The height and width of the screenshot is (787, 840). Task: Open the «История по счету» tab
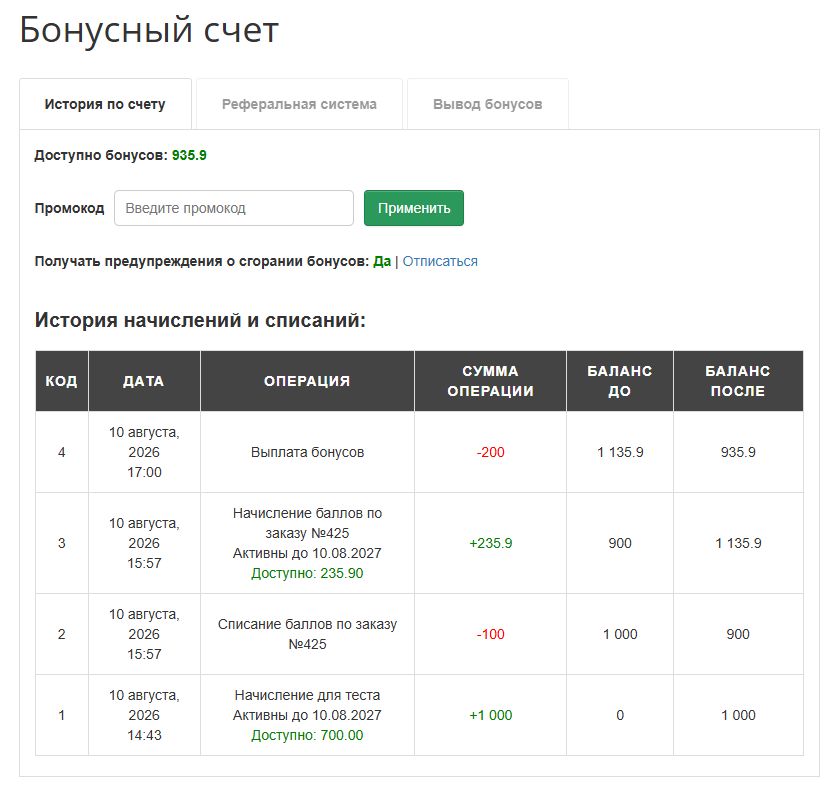(105, 104)
